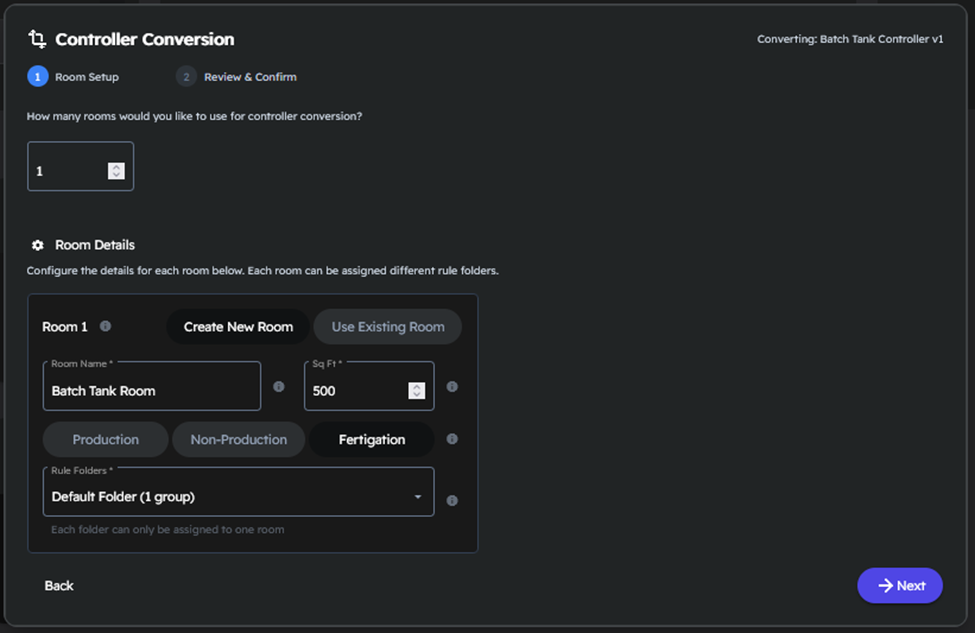Set room type to Production
Image resolution: width=975 pixels, height=633 pixels.
[x=105, y=440]
